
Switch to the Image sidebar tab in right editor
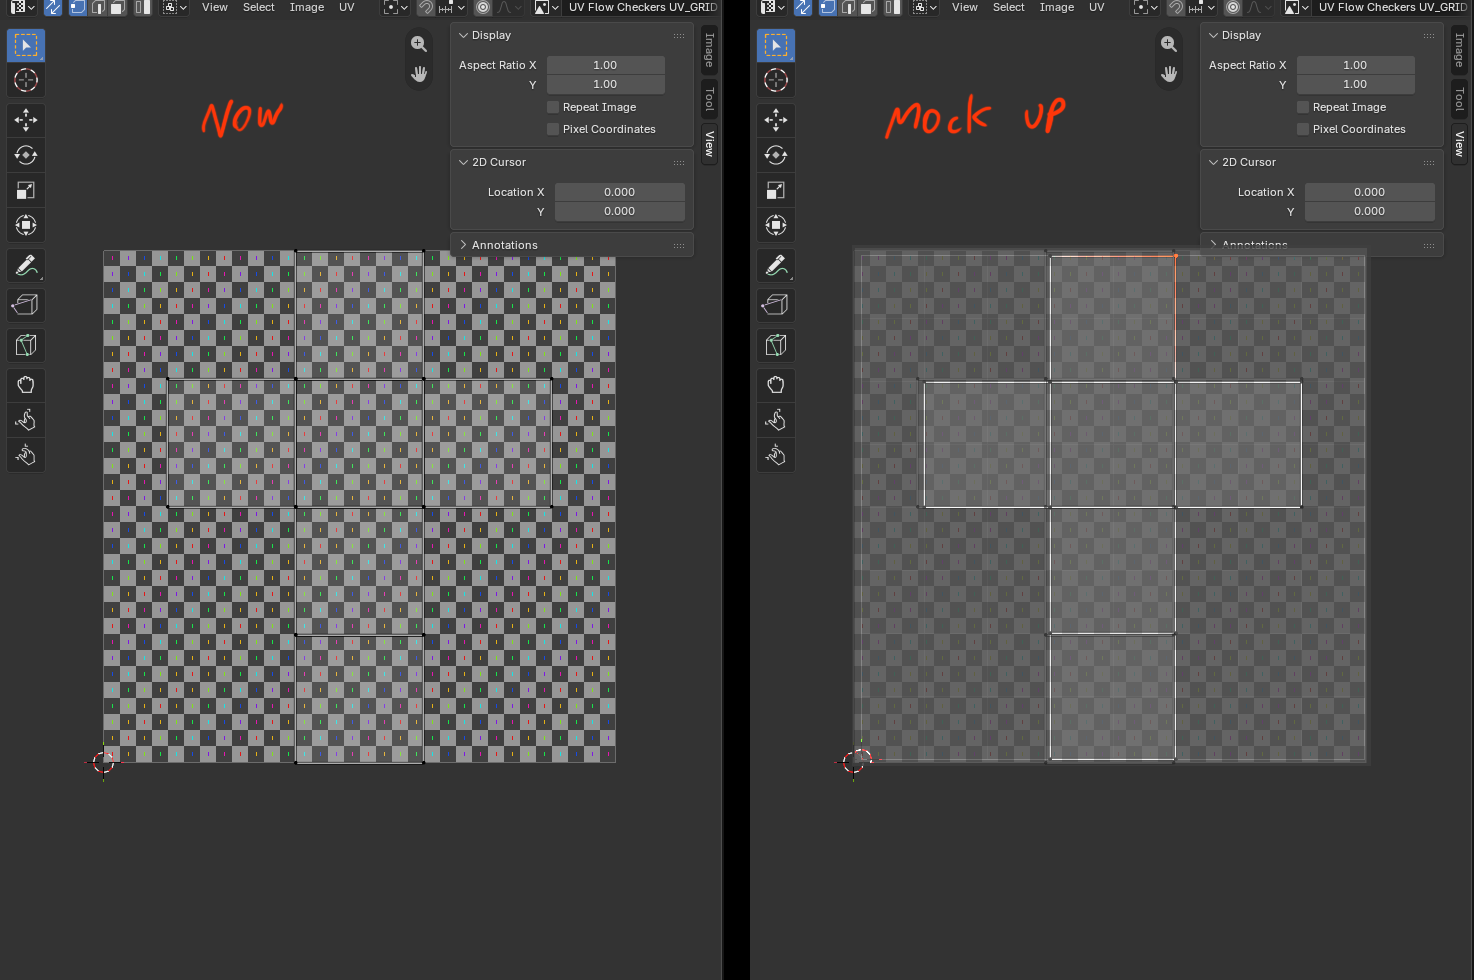click(x=1459, y=50)
